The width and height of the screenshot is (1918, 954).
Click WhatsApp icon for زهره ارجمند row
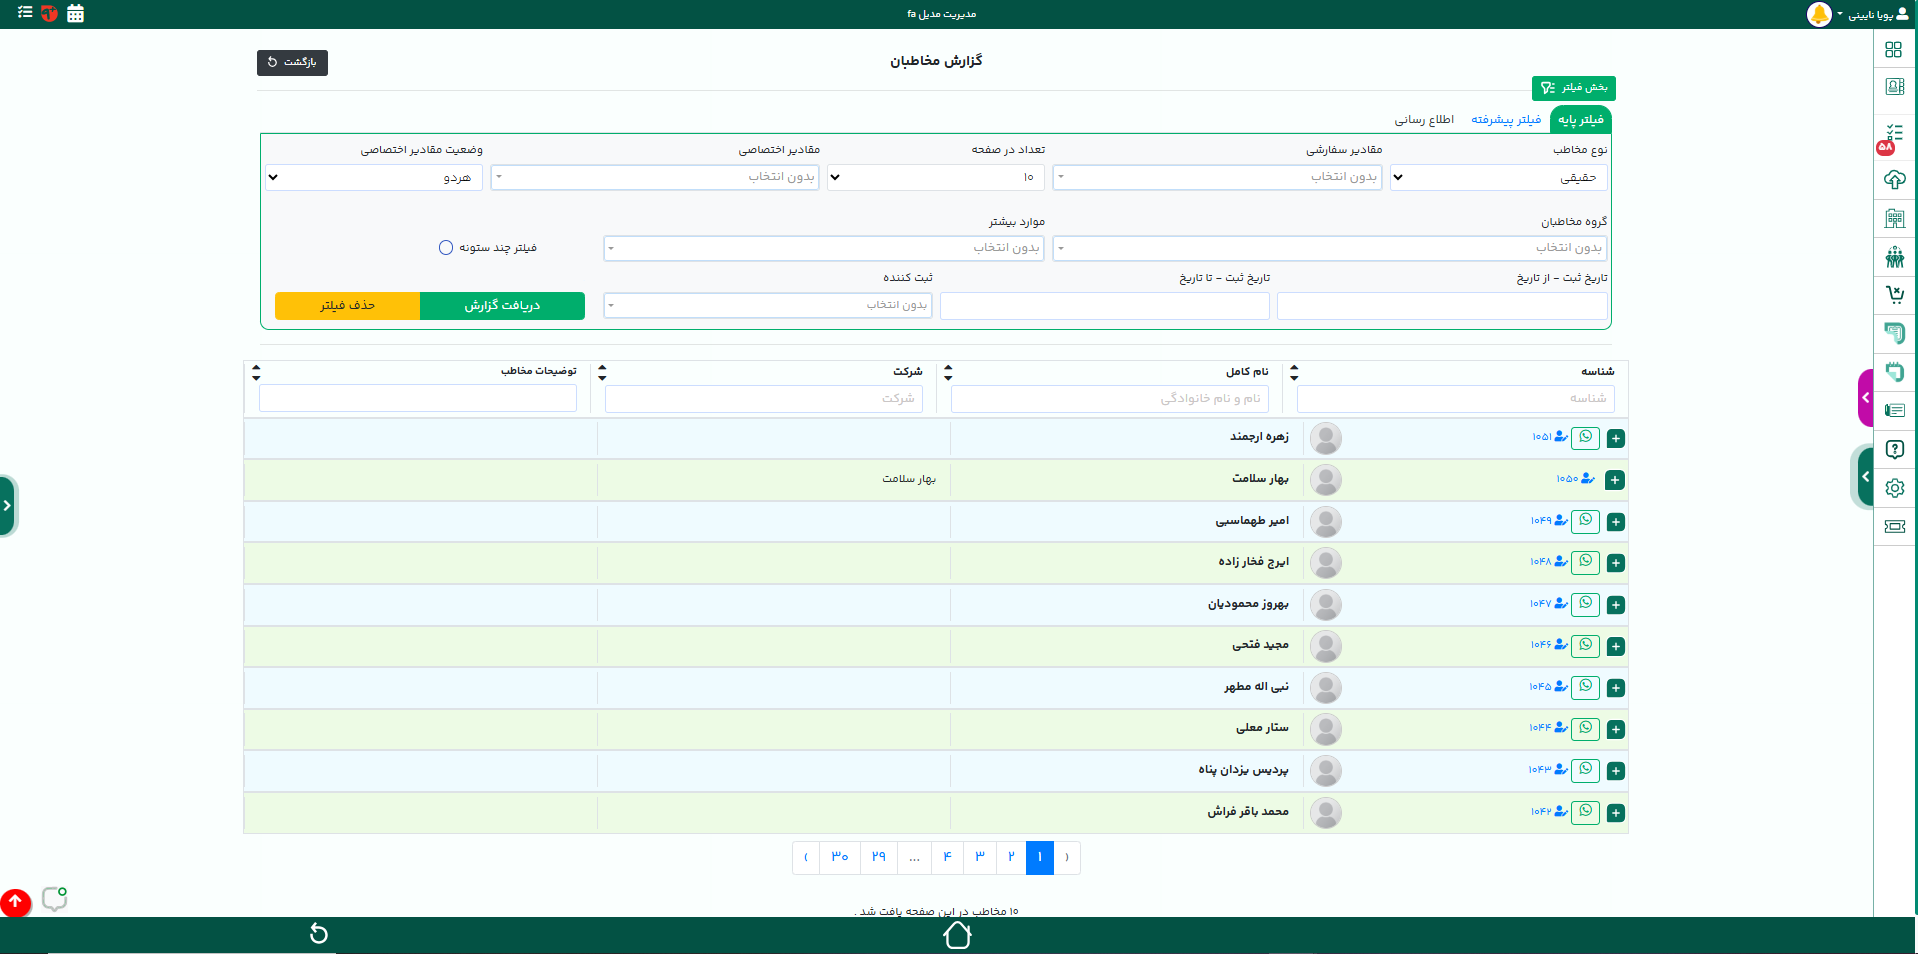[1585, 438]
